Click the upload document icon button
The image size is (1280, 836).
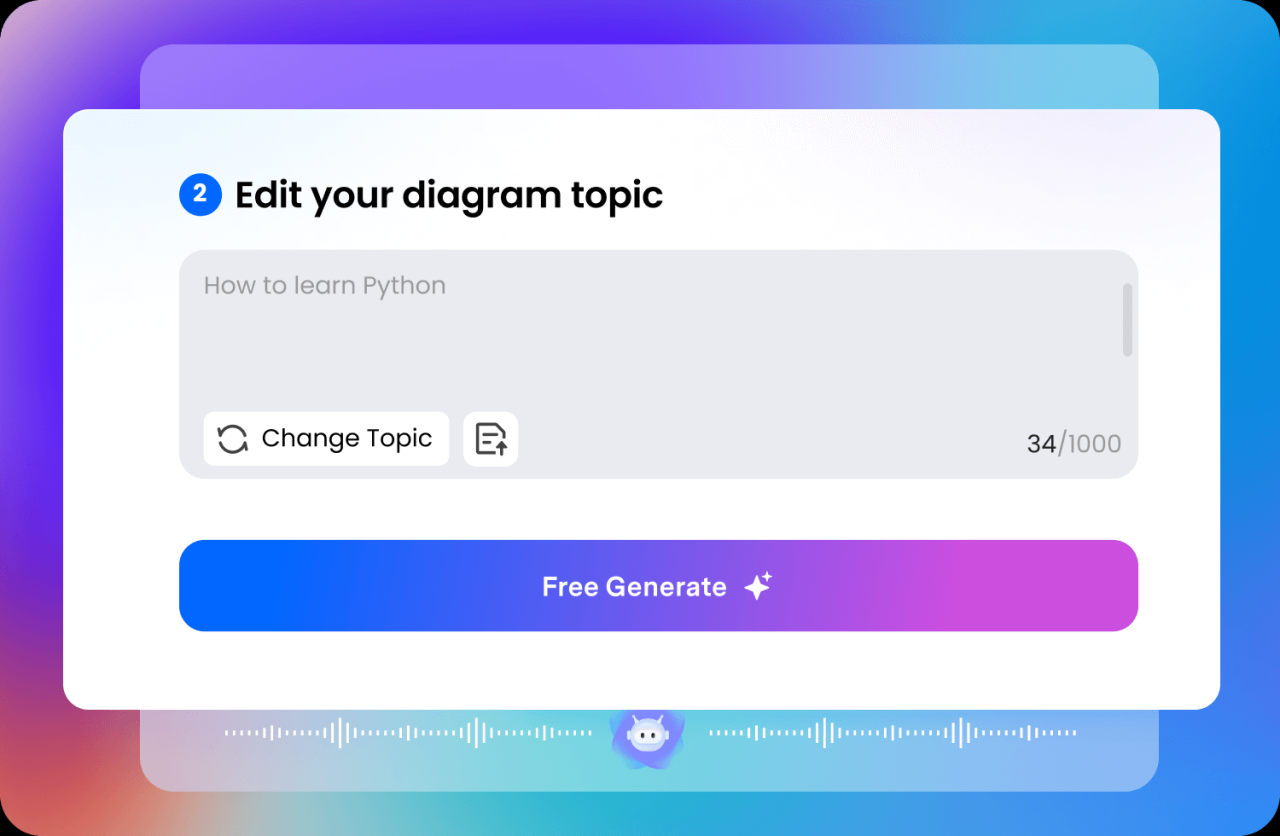tap(491, 439)
